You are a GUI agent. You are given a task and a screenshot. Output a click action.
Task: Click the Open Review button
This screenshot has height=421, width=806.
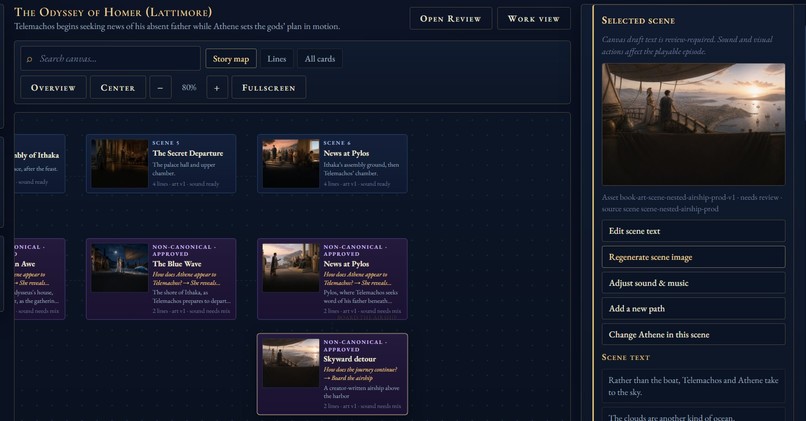pos(451,19)
